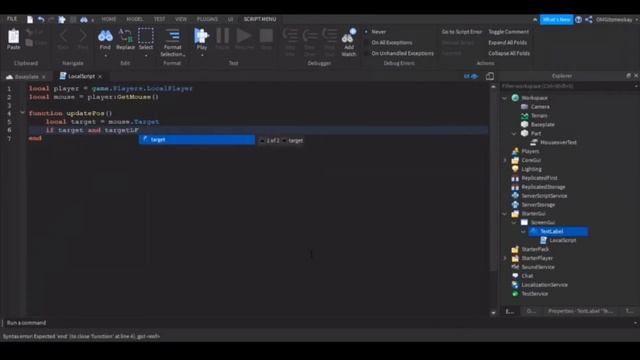Click the Add Watch icon

click(x=349, y=36)
